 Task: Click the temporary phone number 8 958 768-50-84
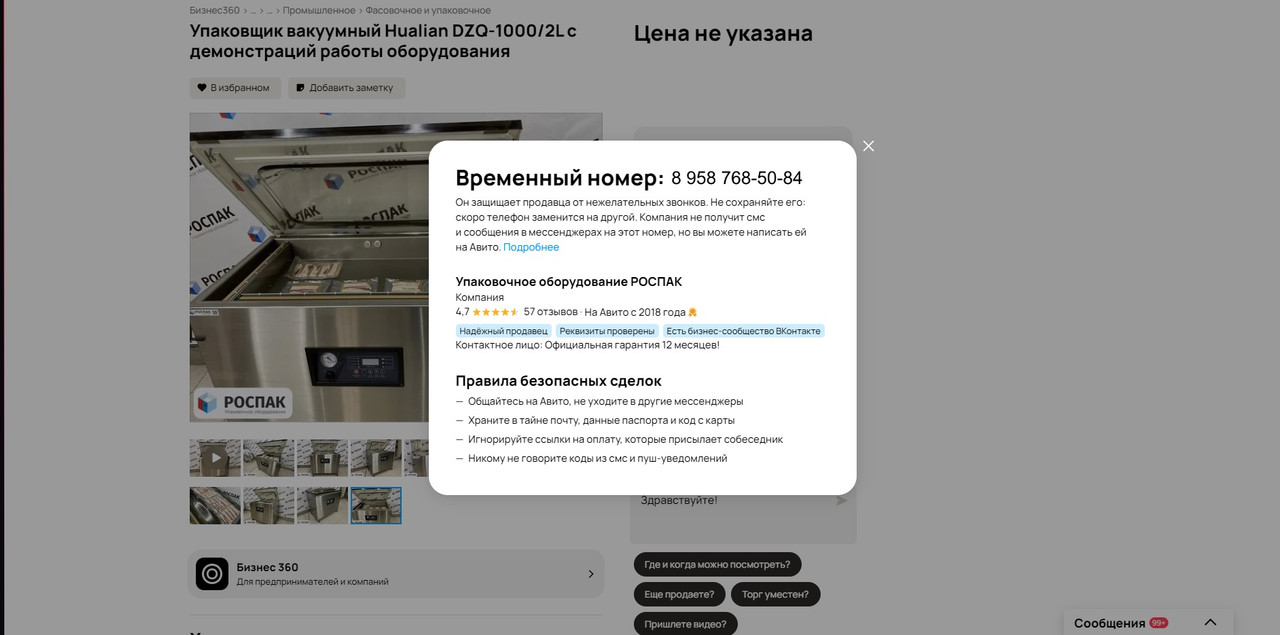736,178
